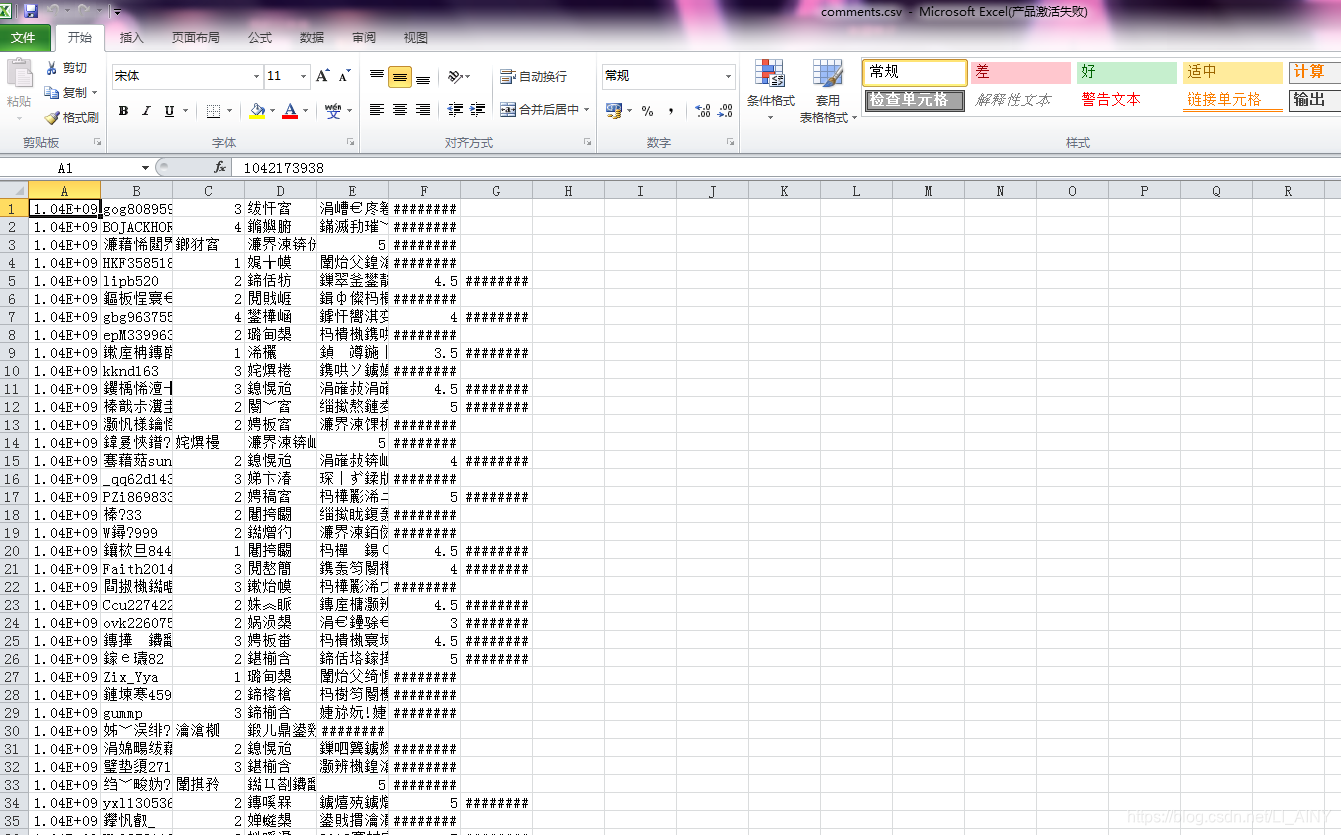Viewport: 1341px width, 835px height.
Task: Apply the 差 (Bad) cell style
Action: pos(1021,72)
